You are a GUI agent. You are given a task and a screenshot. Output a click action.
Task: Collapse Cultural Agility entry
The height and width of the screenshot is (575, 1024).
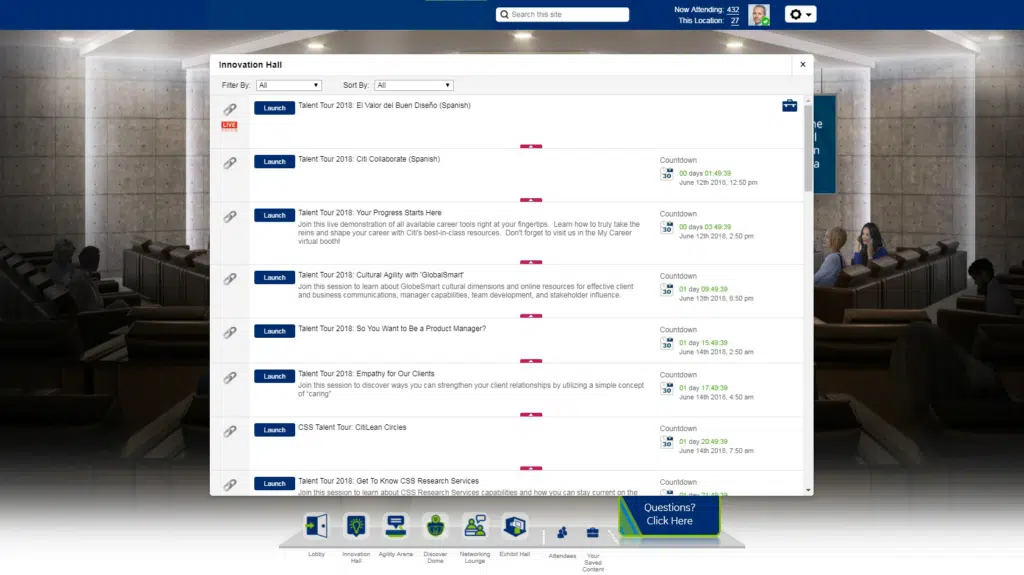tap(531, 316)
